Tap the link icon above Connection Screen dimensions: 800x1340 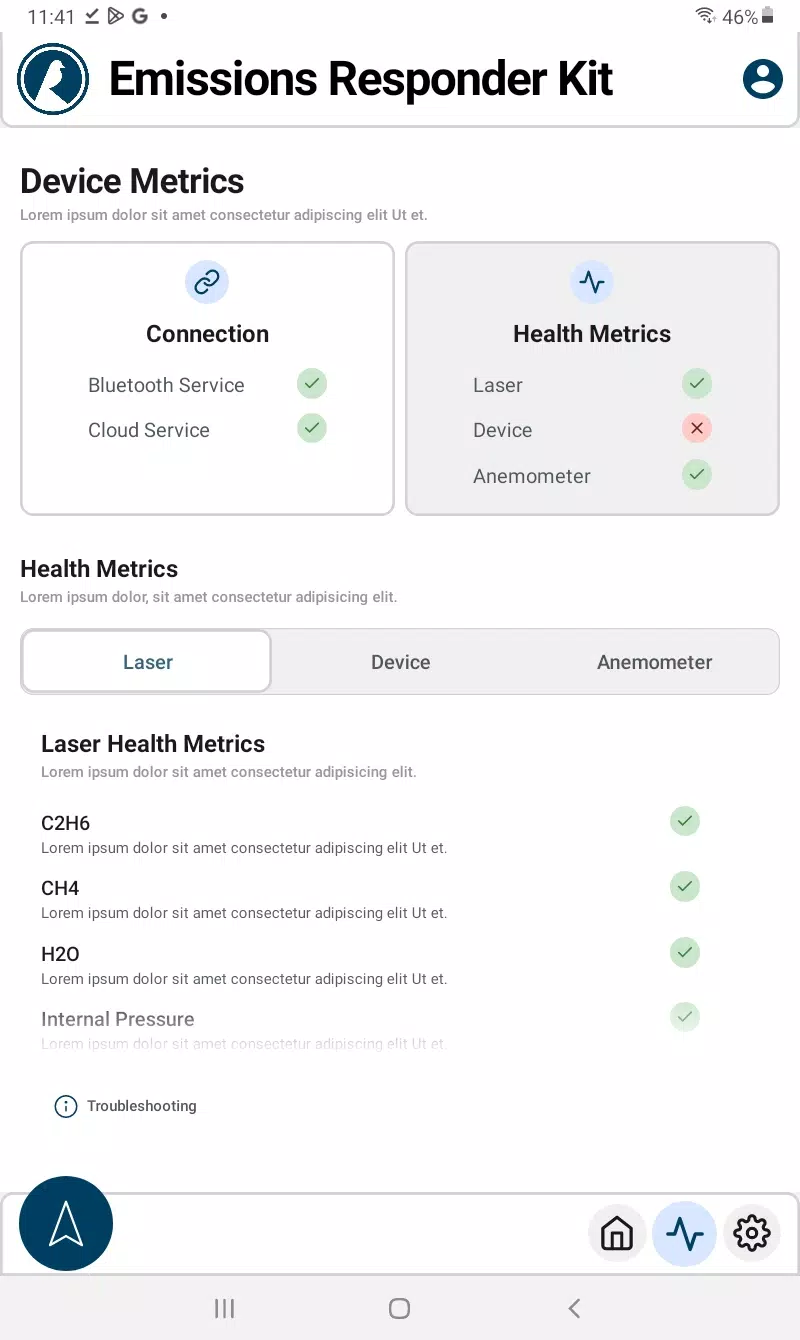[207, 282]
